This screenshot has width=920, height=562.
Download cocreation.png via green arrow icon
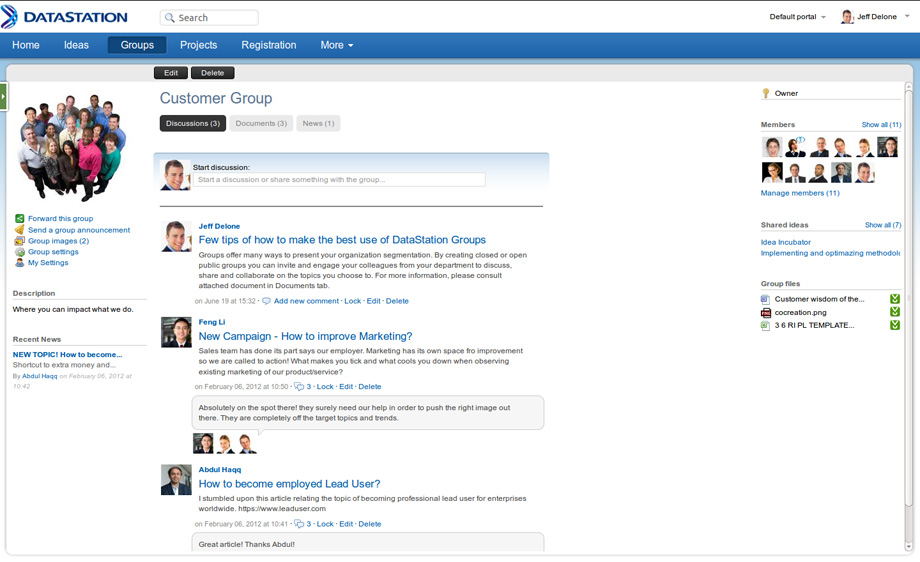tap(895, 312)
